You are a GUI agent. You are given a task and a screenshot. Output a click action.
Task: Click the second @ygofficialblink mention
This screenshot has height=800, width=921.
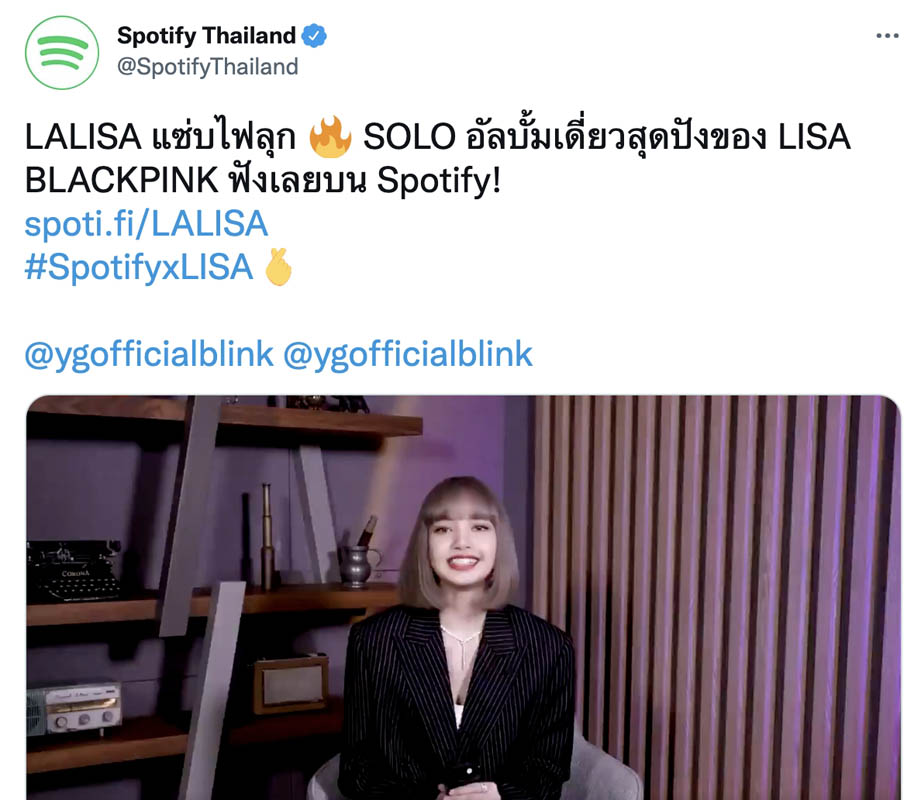click(408, 354)
